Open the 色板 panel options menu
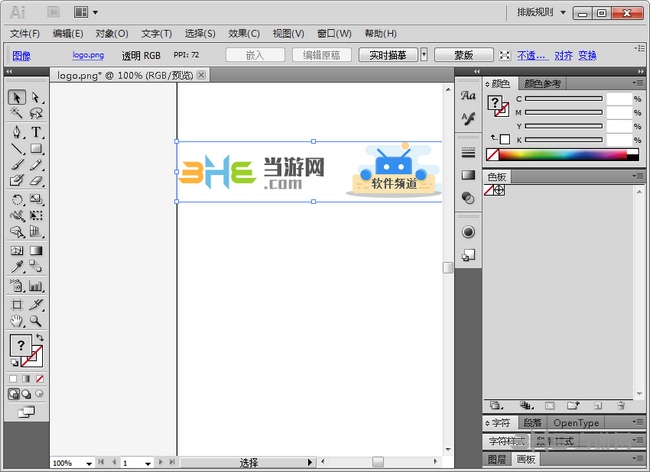This screenshot has width=650, height=472. pyautogui.click(x=638, y=176)
